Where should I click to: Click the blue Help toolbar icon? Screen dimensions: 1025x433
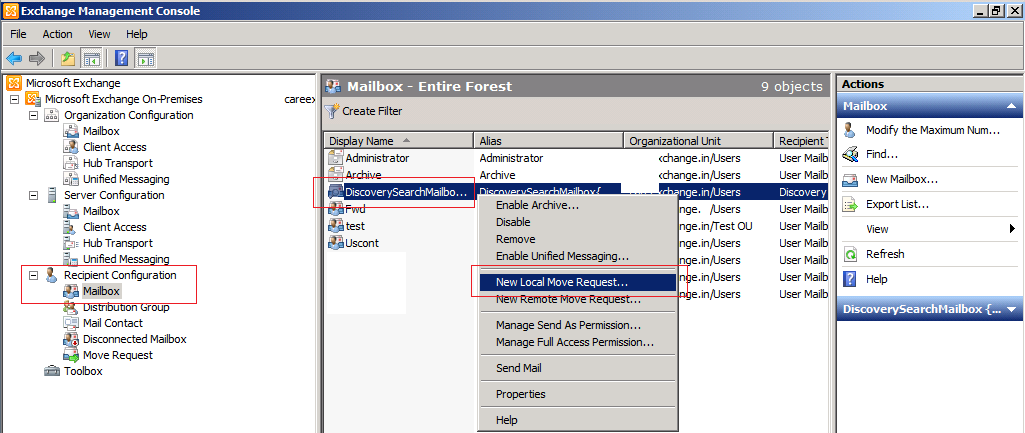point(122,58)
